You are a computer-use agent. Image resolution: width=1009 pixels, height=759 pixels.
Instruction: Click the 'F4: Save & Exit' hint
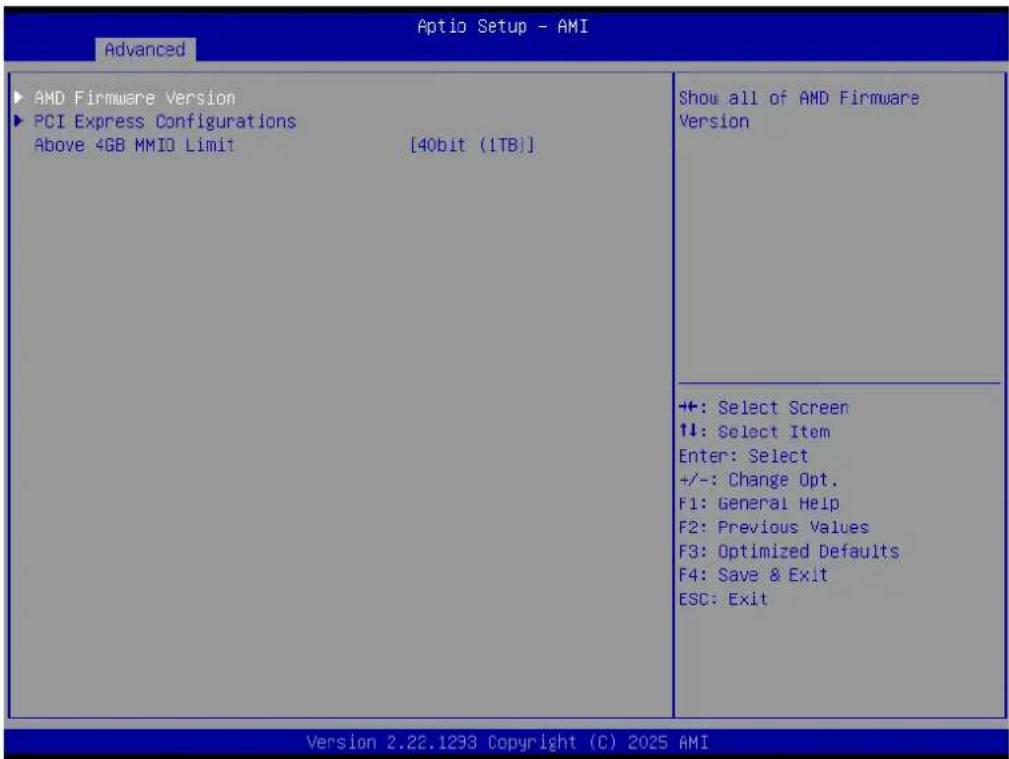click(x=754, y=575)
